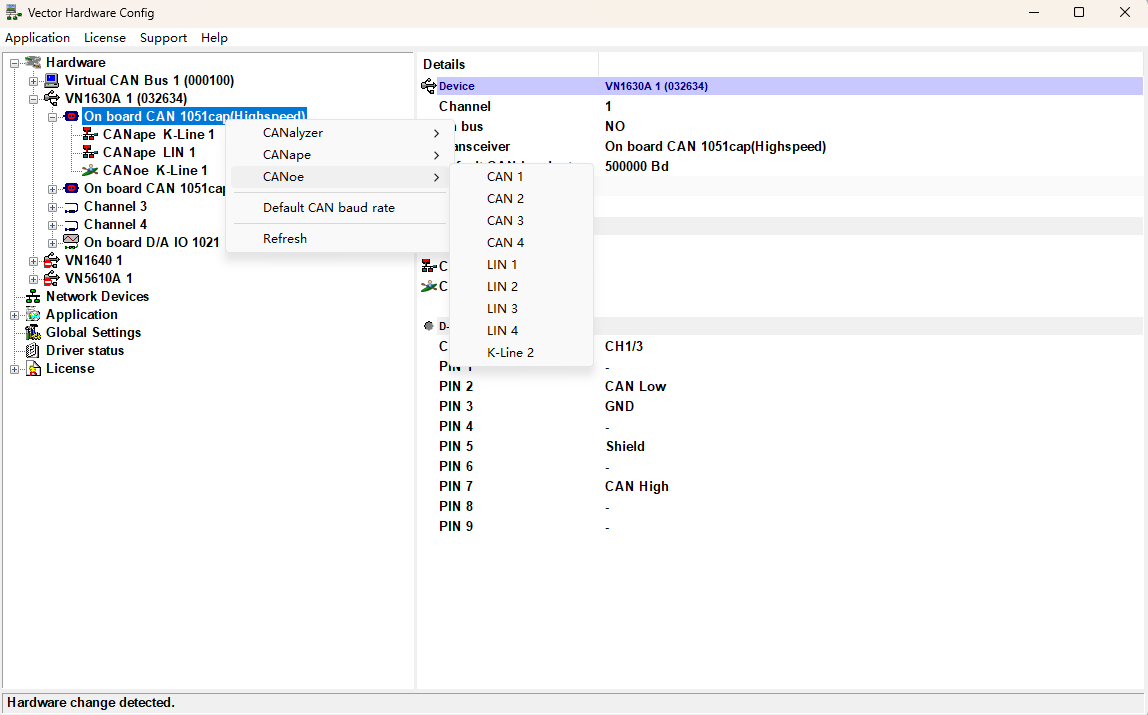Open the Help menu
Screen dimensions: 1148x715
pos(215,37)
